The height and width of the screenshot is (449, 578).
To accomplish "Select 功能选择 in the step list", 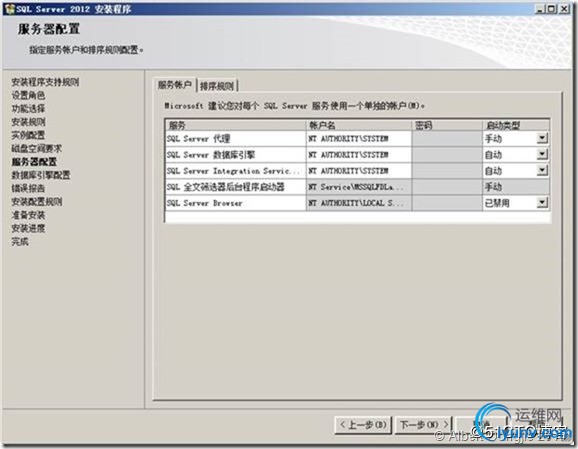I will click(28, 109).
